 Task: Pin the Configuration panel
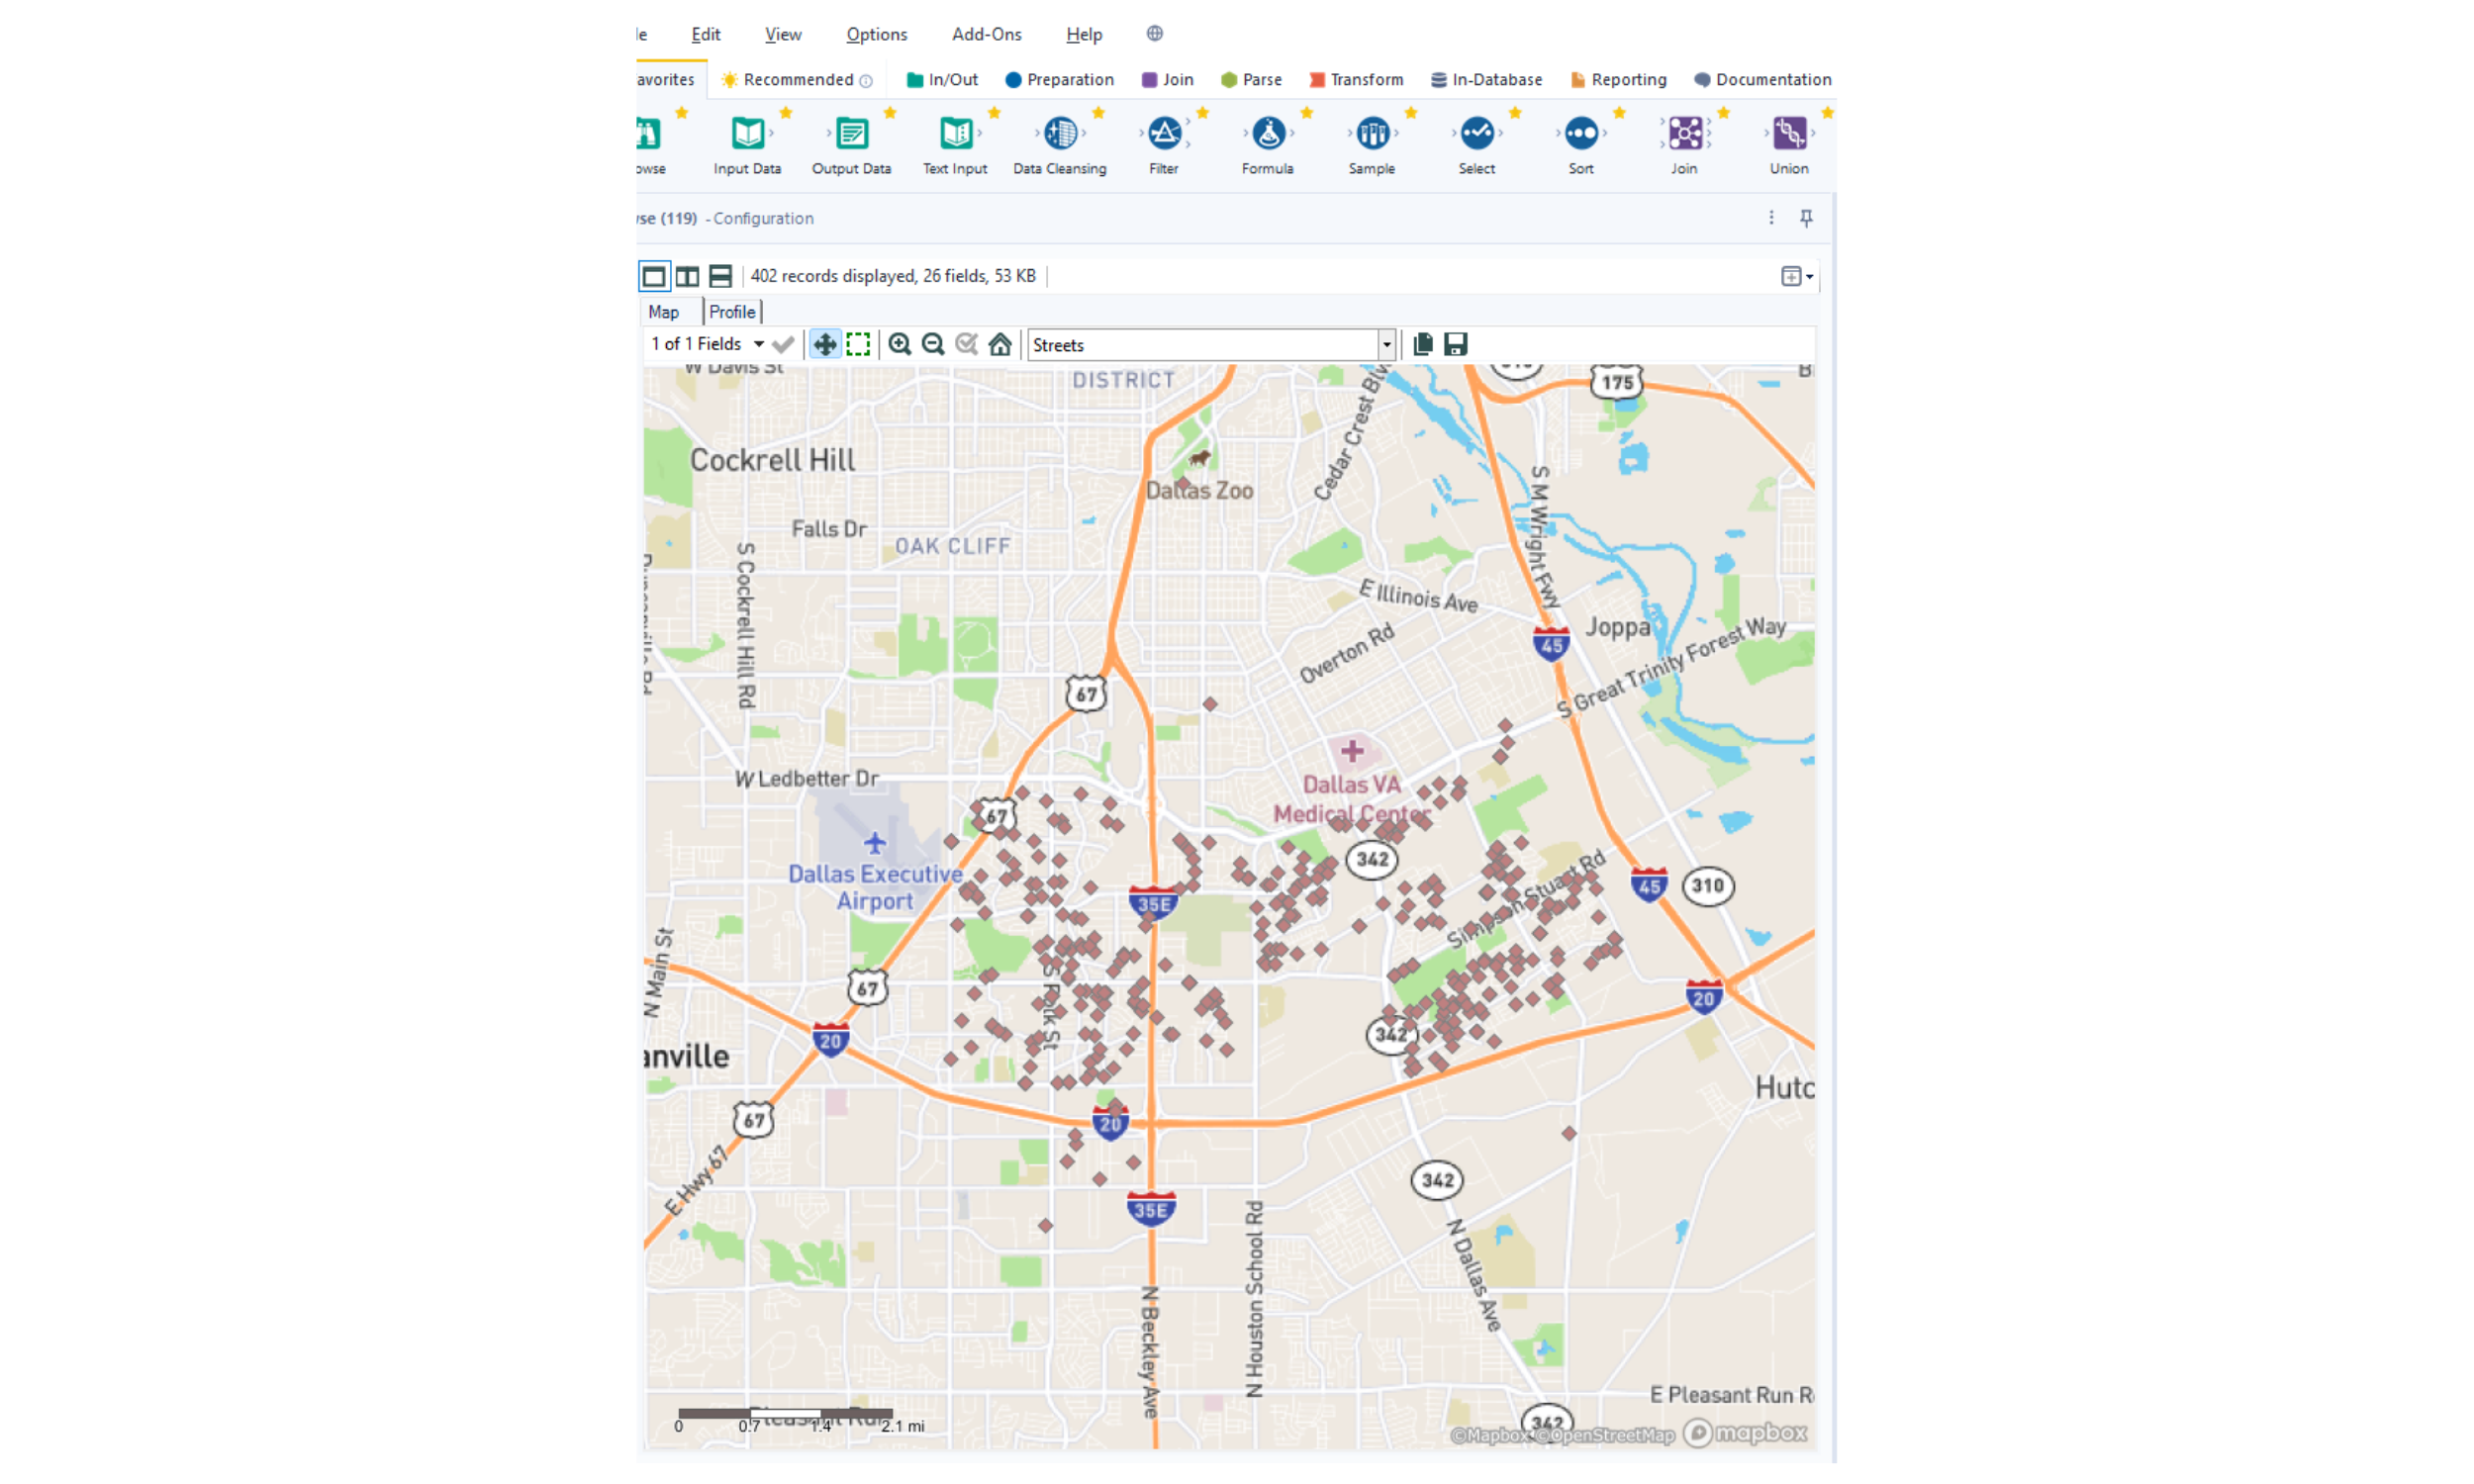coord(1806,218)
